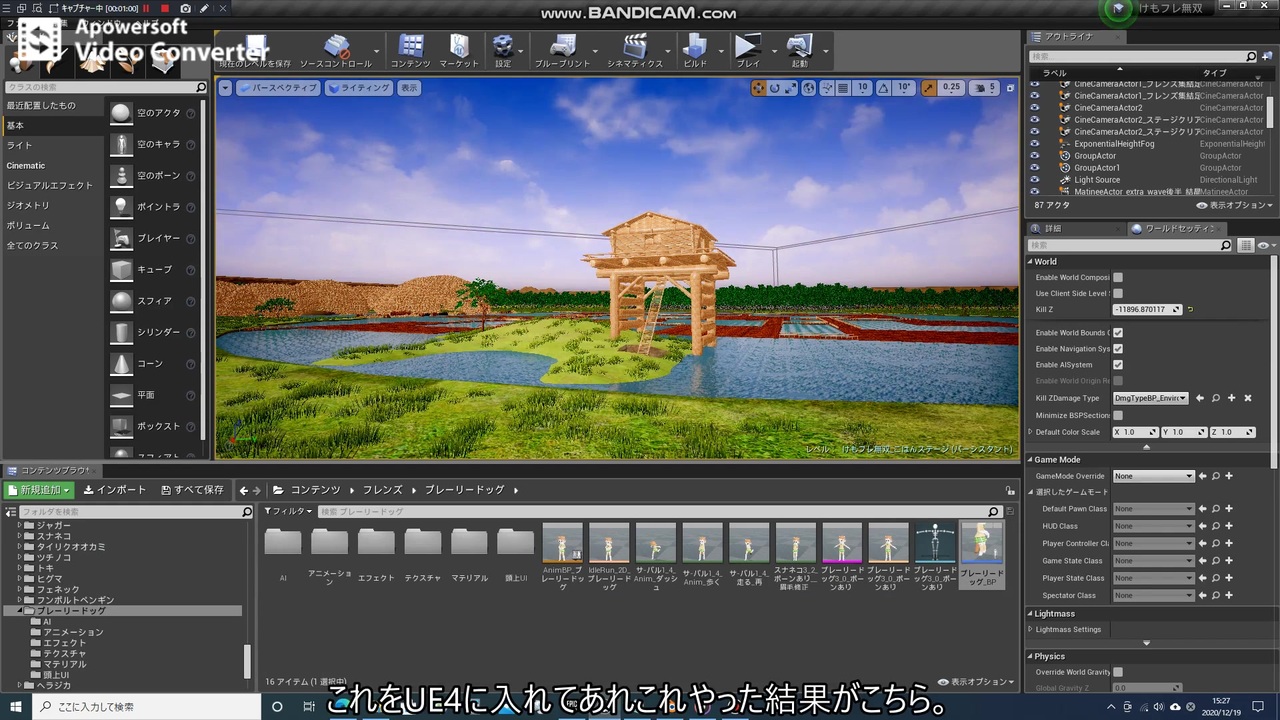This screenshot has width=1280, height=720.
Task: Open the 設定 settings gear icon
Action: pos(503,47)
